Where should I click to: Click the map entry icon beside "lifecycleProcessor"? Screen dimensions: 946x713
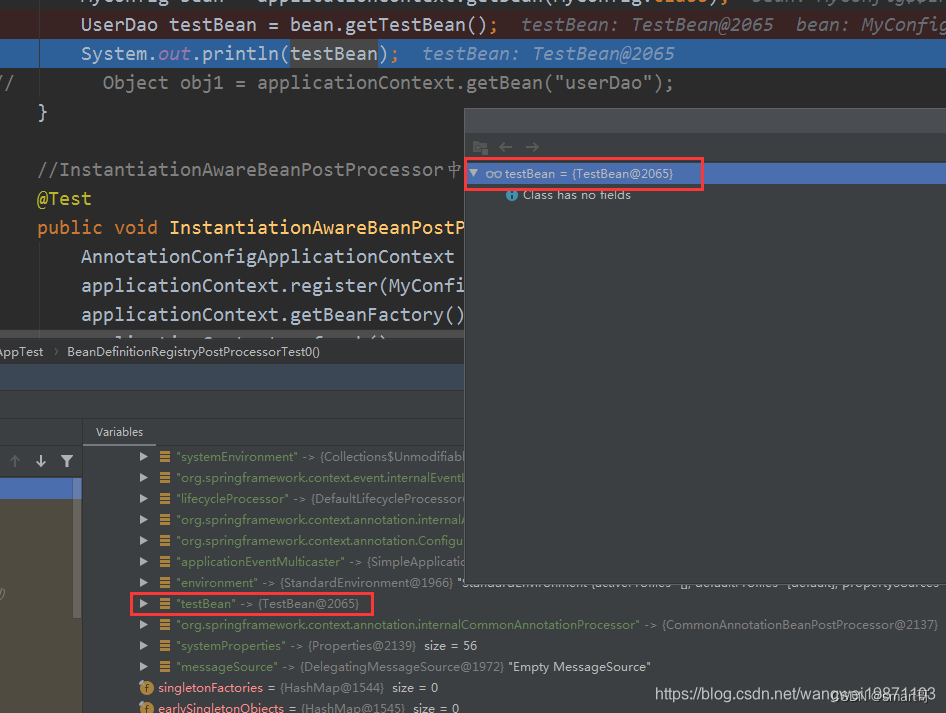coord(164,499)
